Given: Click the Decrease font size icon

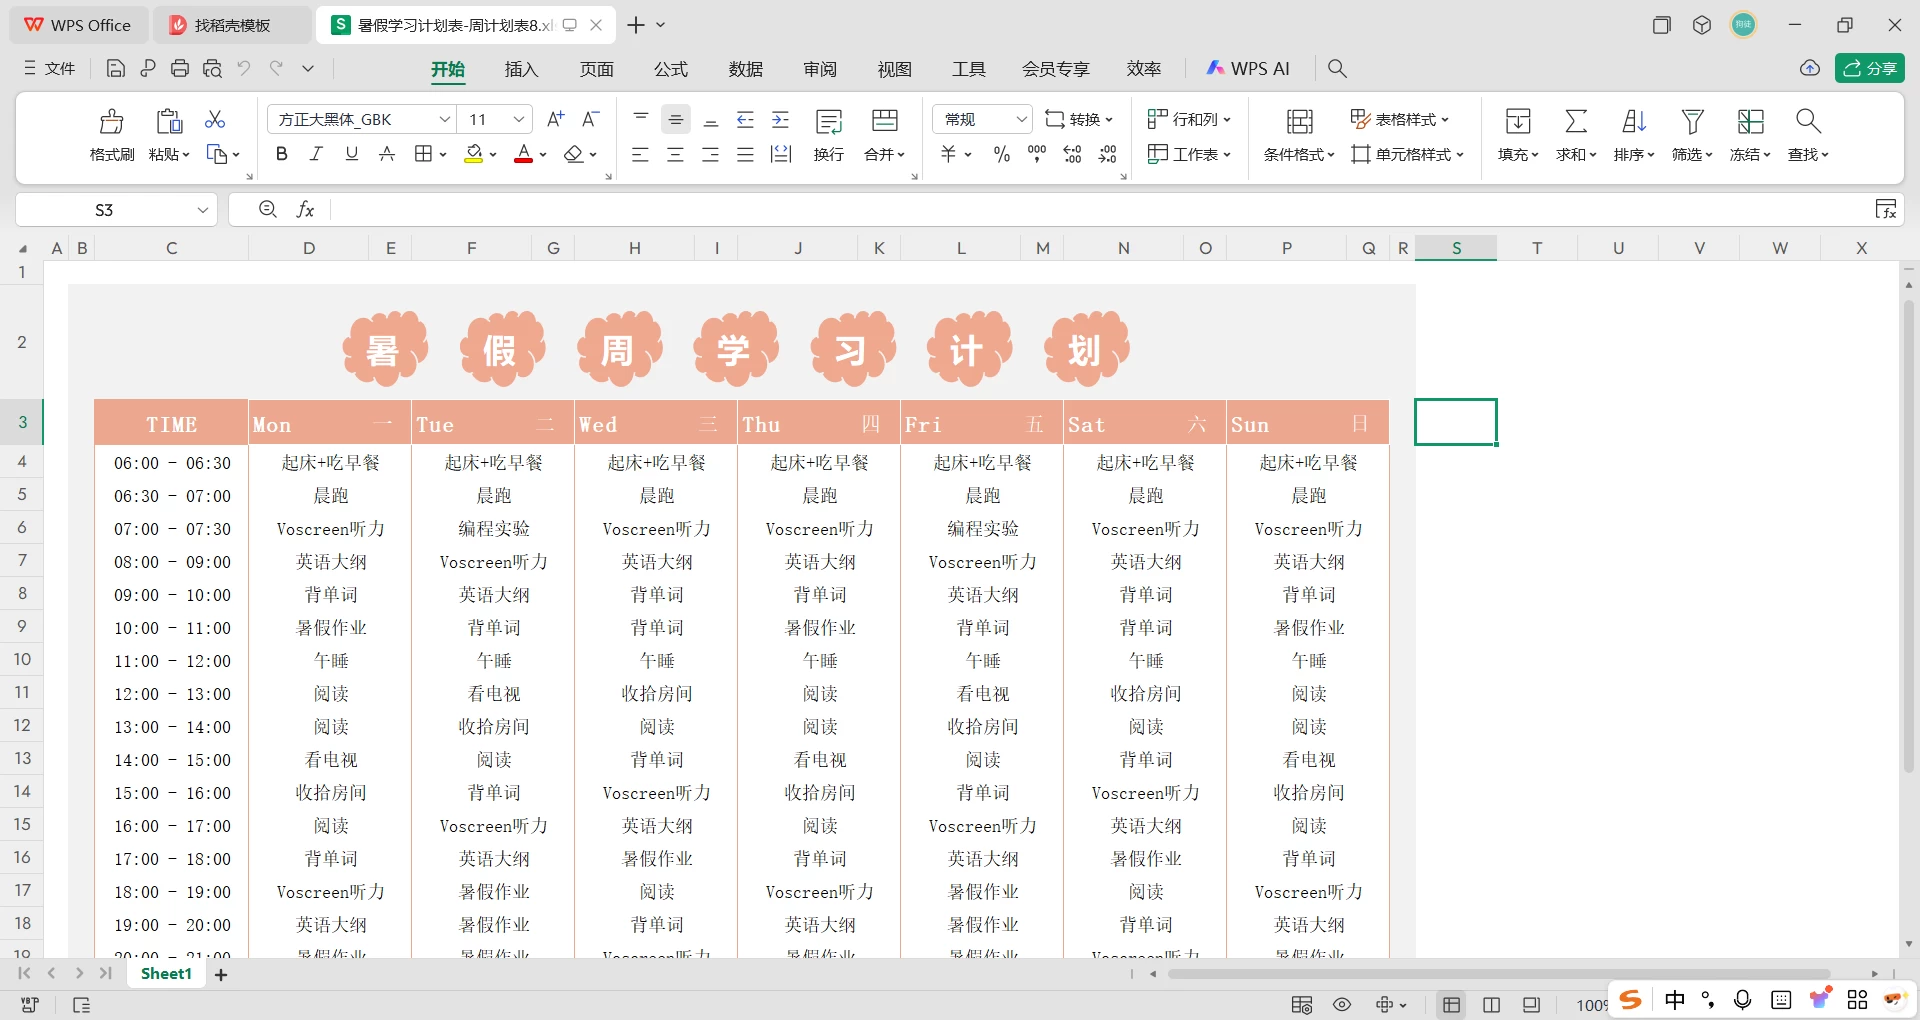Looking at the screenshot, I should click(590, 119).
